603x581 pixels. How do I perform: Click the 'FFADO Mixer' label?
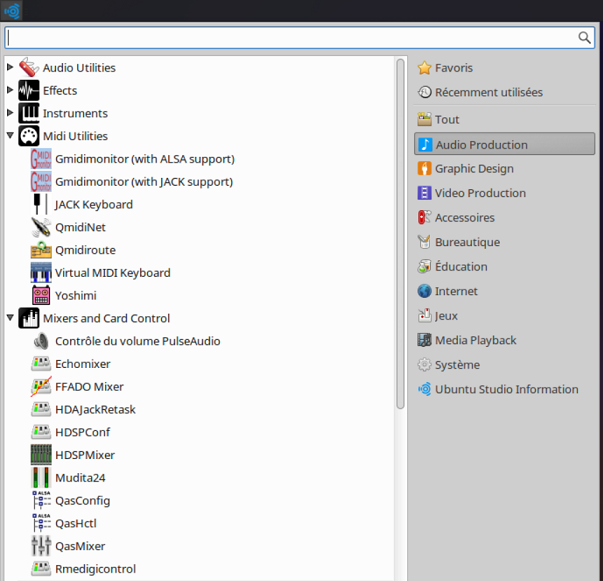point(89,387)
